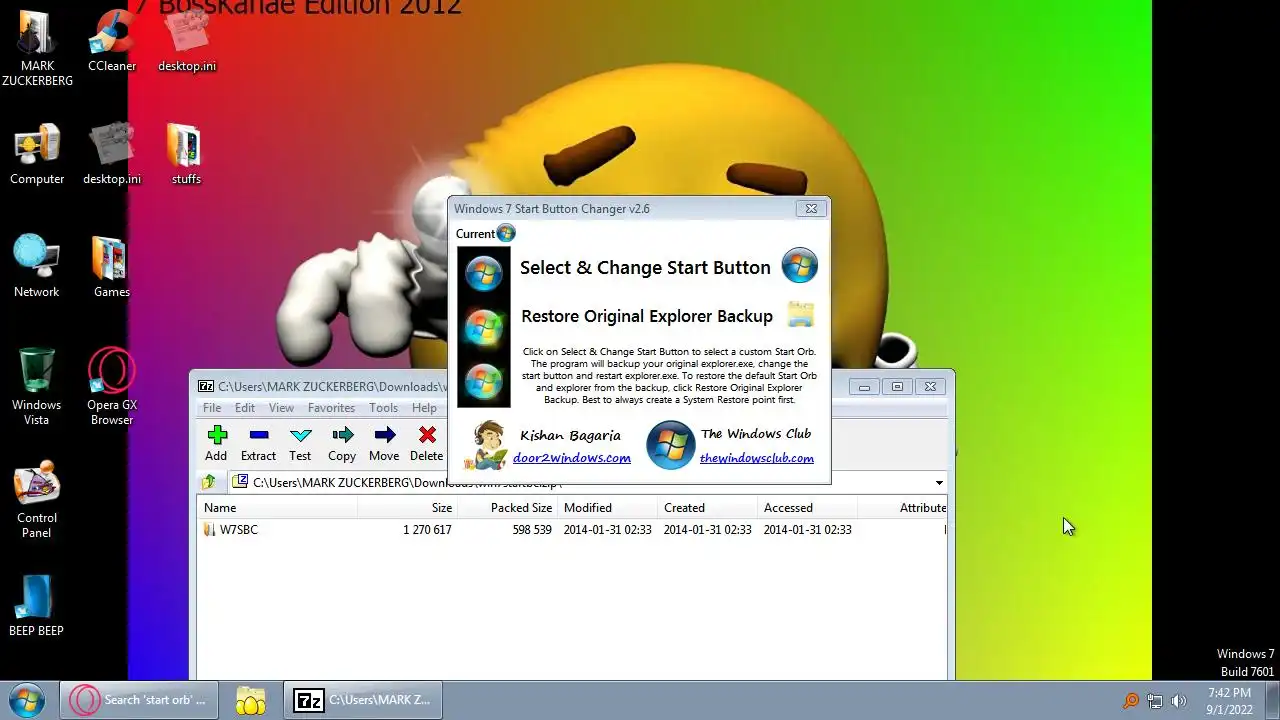Select the Opera GX Browser desktop icon
This screenshot has height=720, width=1280.
pyautogui.click(x=112, y=387)
